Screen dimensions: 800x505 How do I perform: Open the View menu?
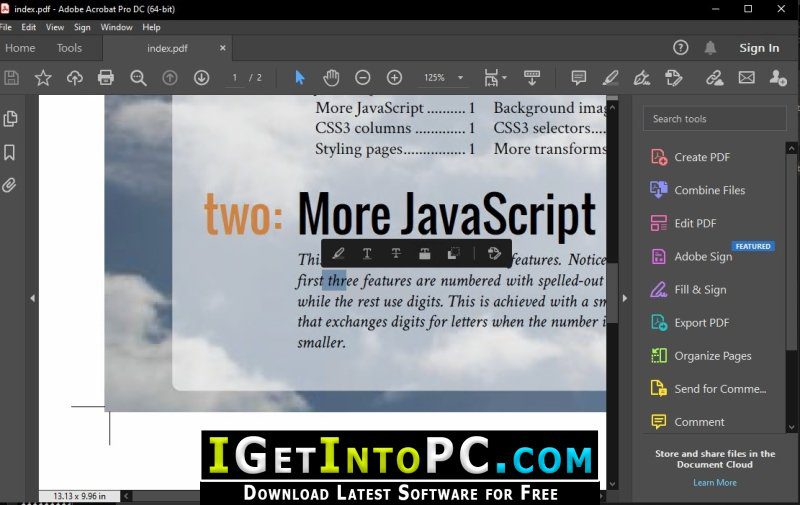tap(55, 28)
